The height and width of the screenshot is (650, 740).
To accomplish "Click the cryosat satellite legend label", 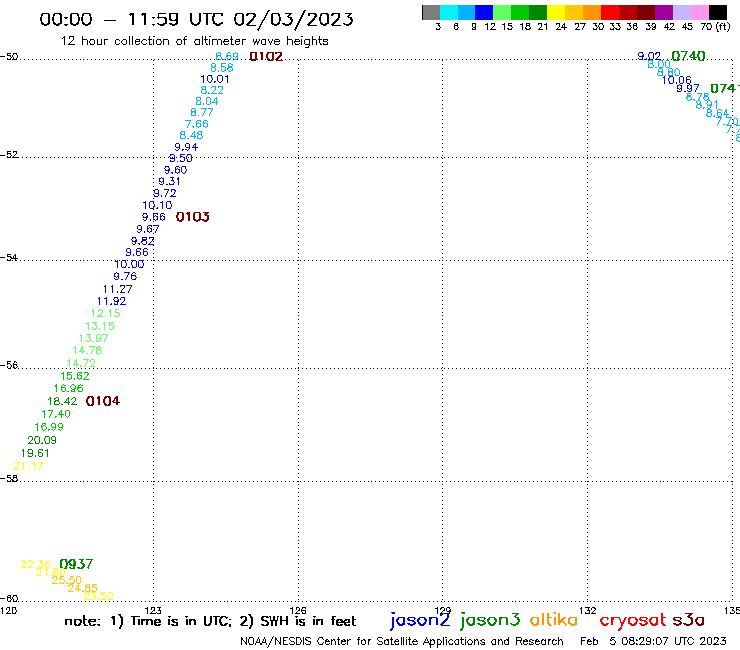I will point(633,621).
